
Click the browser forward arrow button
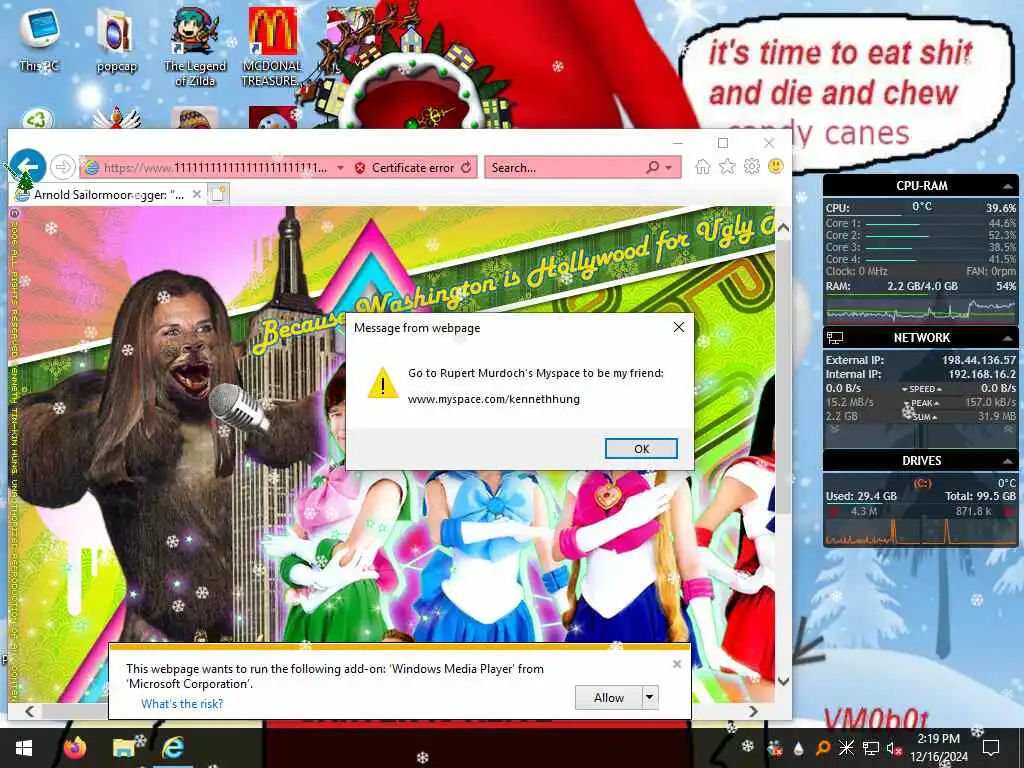(63, 167)
